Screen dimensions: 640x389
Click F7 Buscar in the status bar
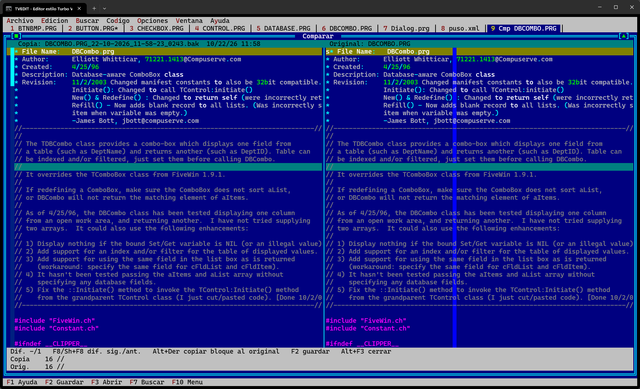pos(147,382)
